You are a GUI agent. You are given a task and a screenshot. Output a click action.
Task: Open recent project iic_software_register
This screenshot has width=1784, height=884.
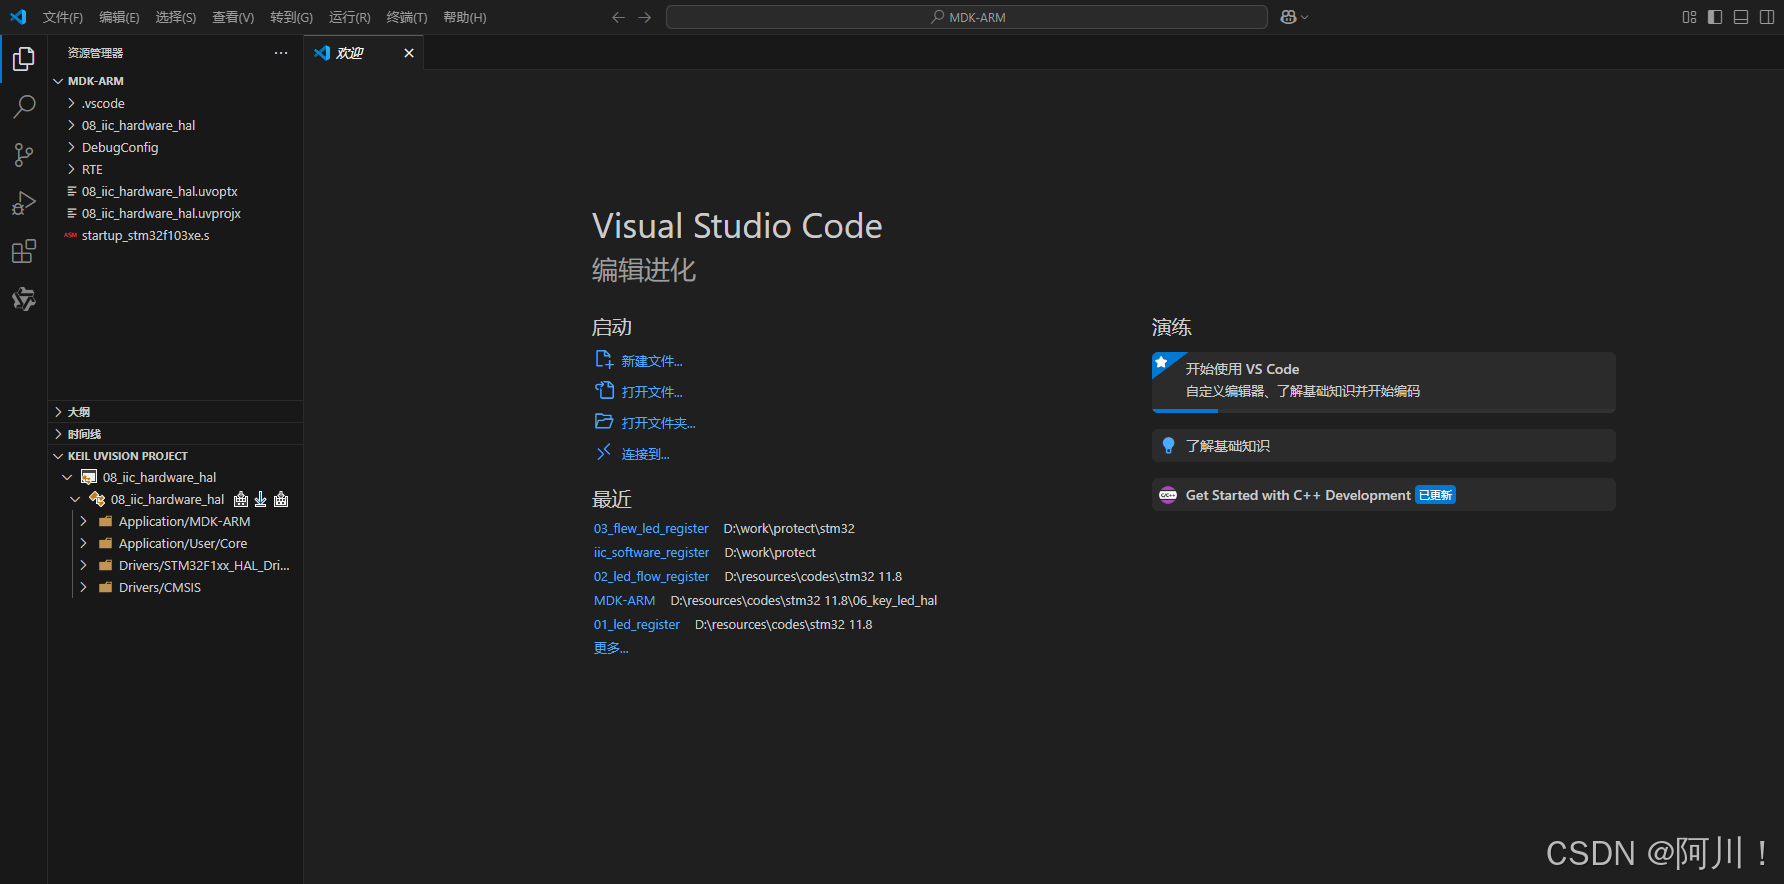click(x=651, y=552)
